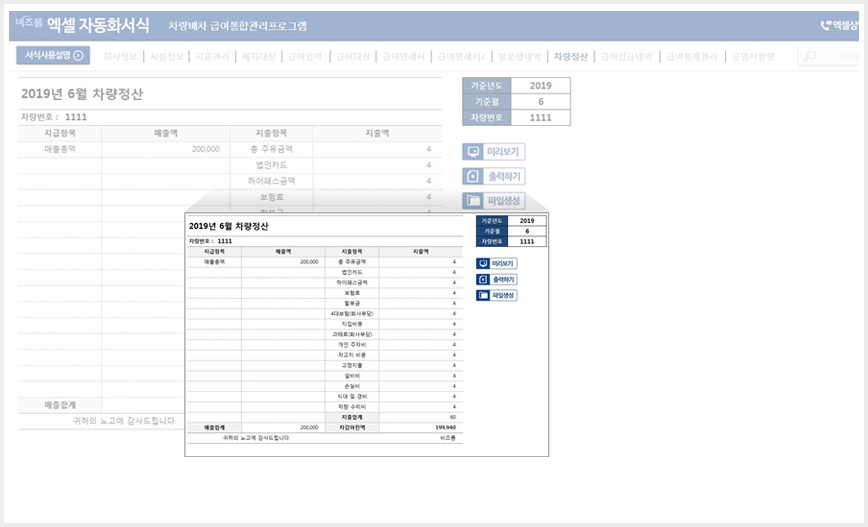Open the 급여명세서2 menu
Viewport: 868px width, 527px height.
[461, 56]
